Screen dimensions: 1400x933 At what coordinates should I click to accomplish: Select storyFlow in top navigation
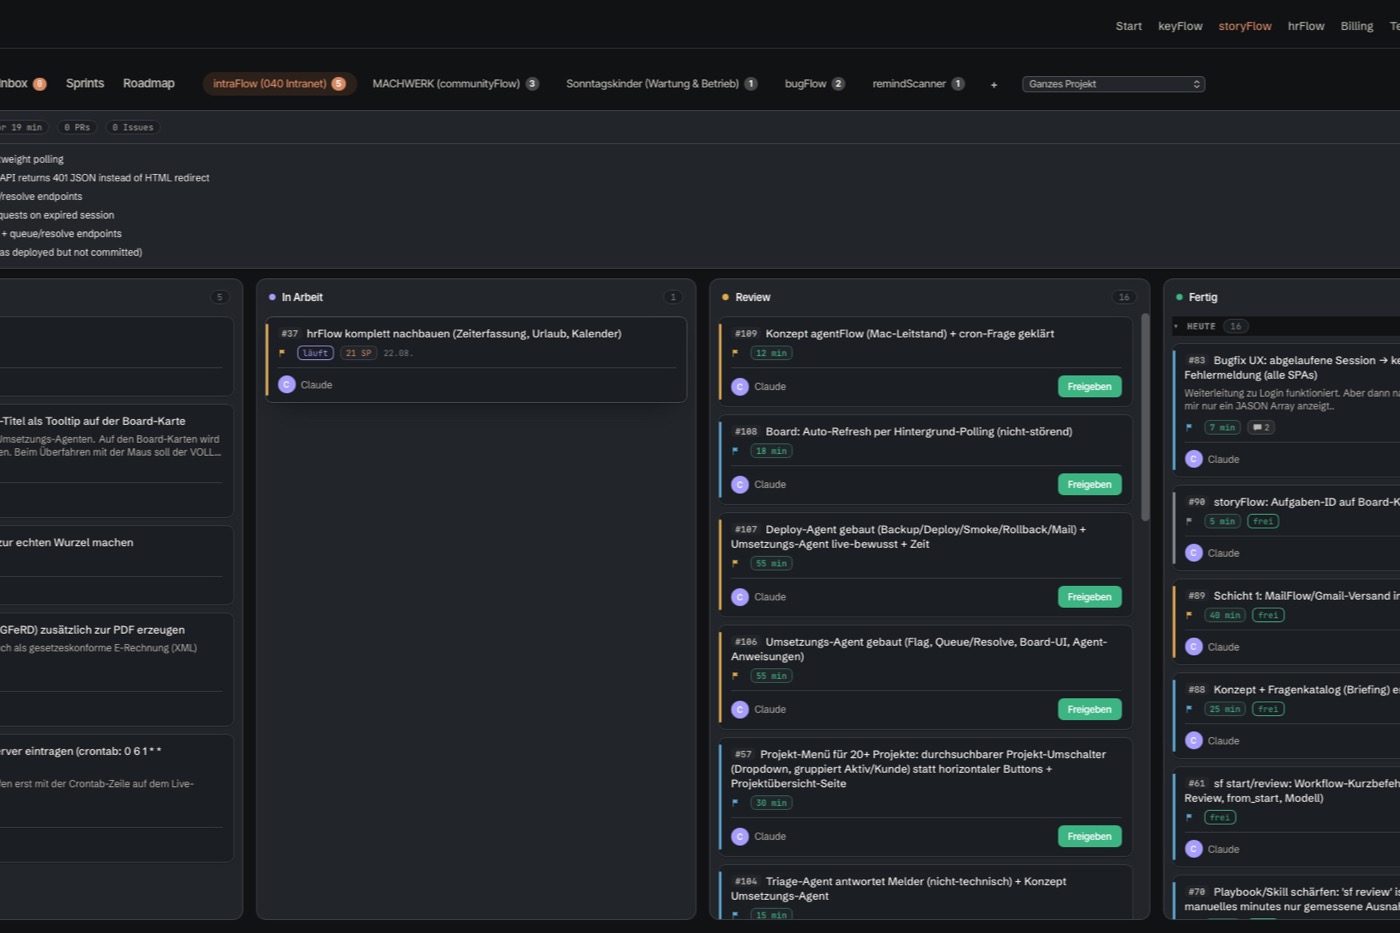pos(1245,26)
